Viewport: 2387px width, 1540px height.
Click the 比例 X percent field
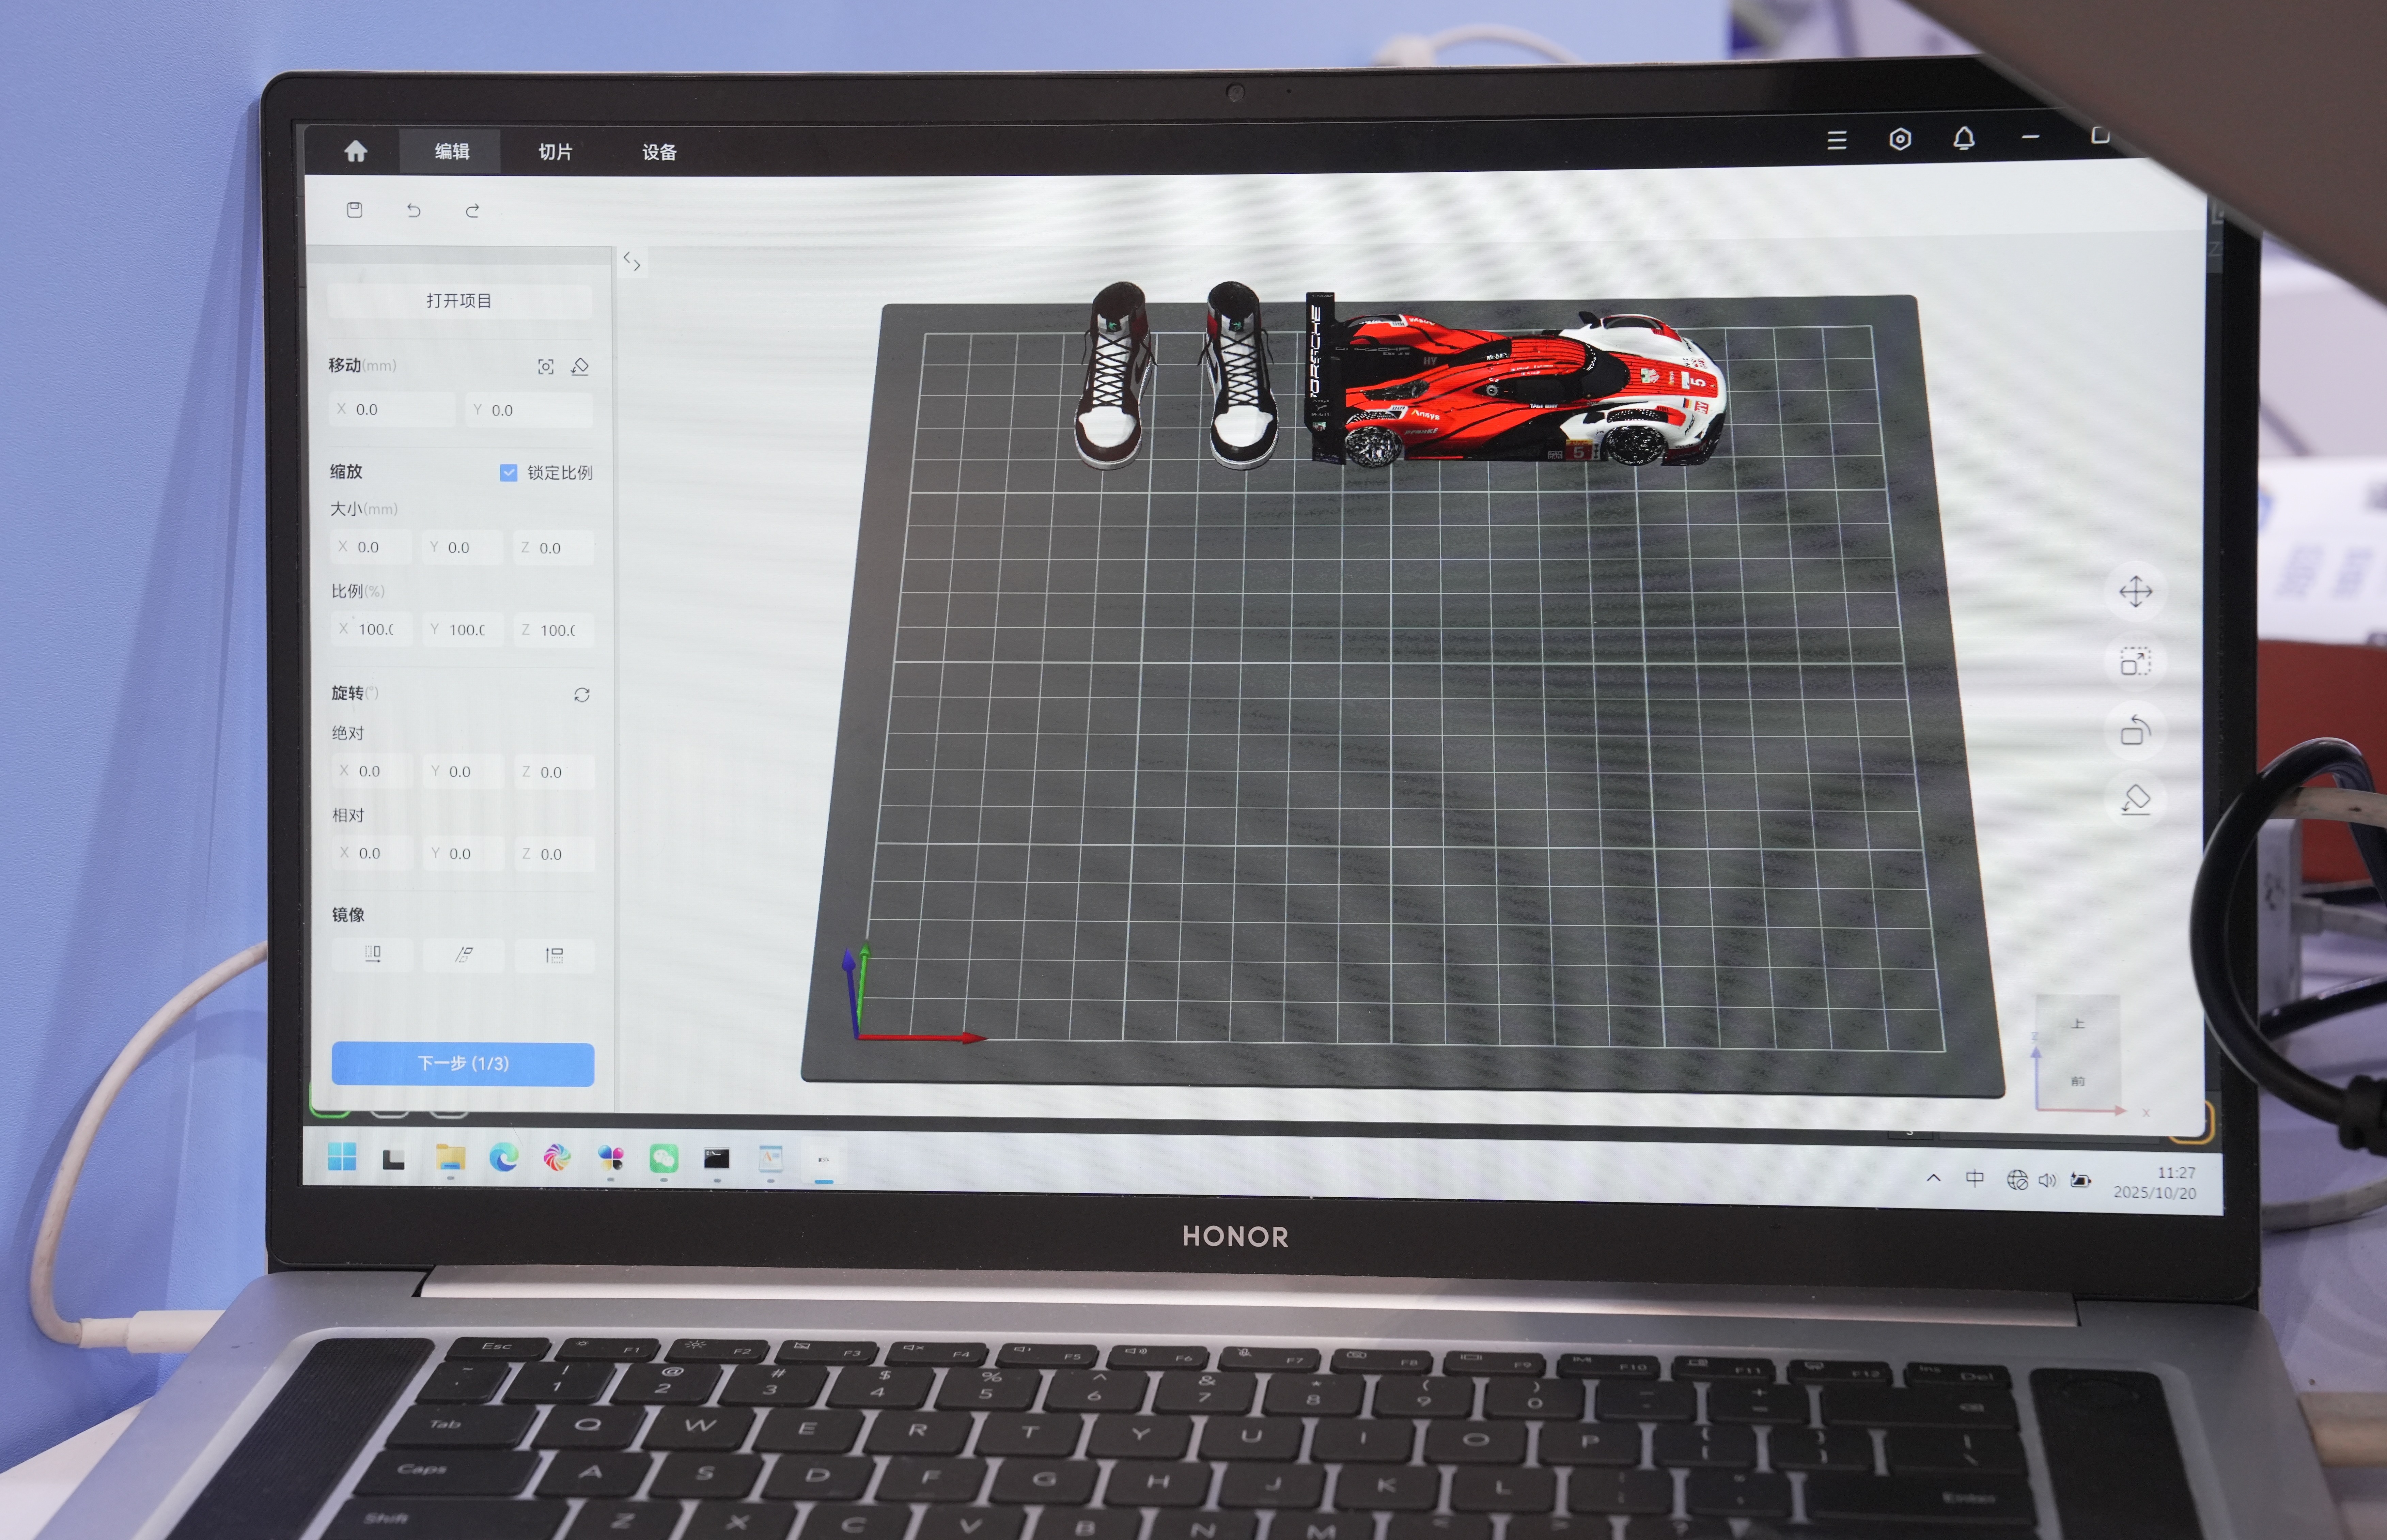[371, 629]
